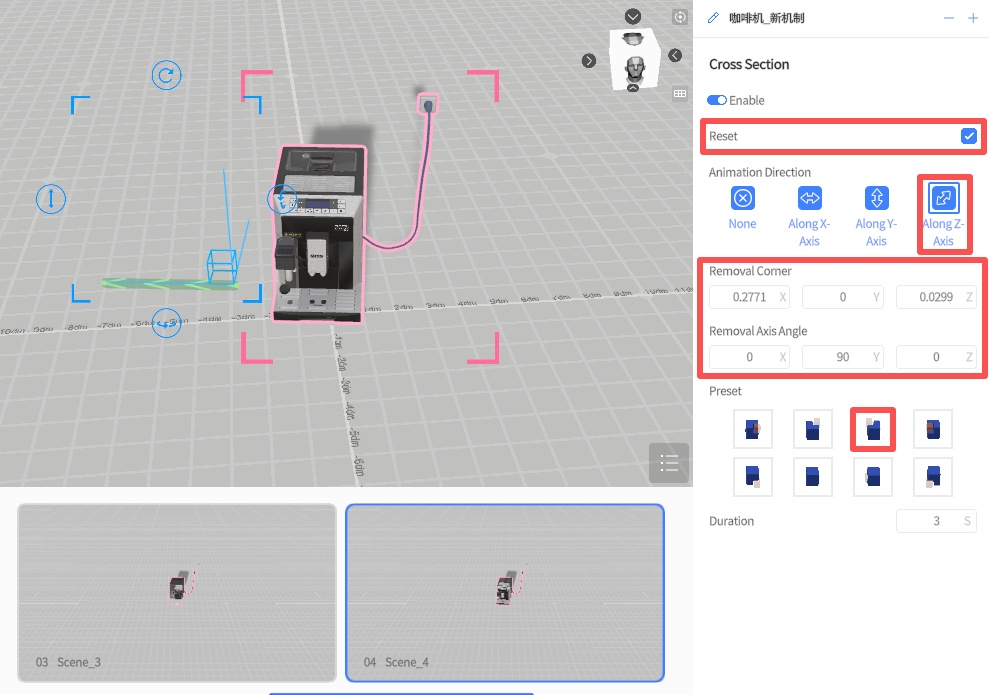Screen dimensions: 989x695
Task: Select the first preset in bottom row
Action: (752, 477)
